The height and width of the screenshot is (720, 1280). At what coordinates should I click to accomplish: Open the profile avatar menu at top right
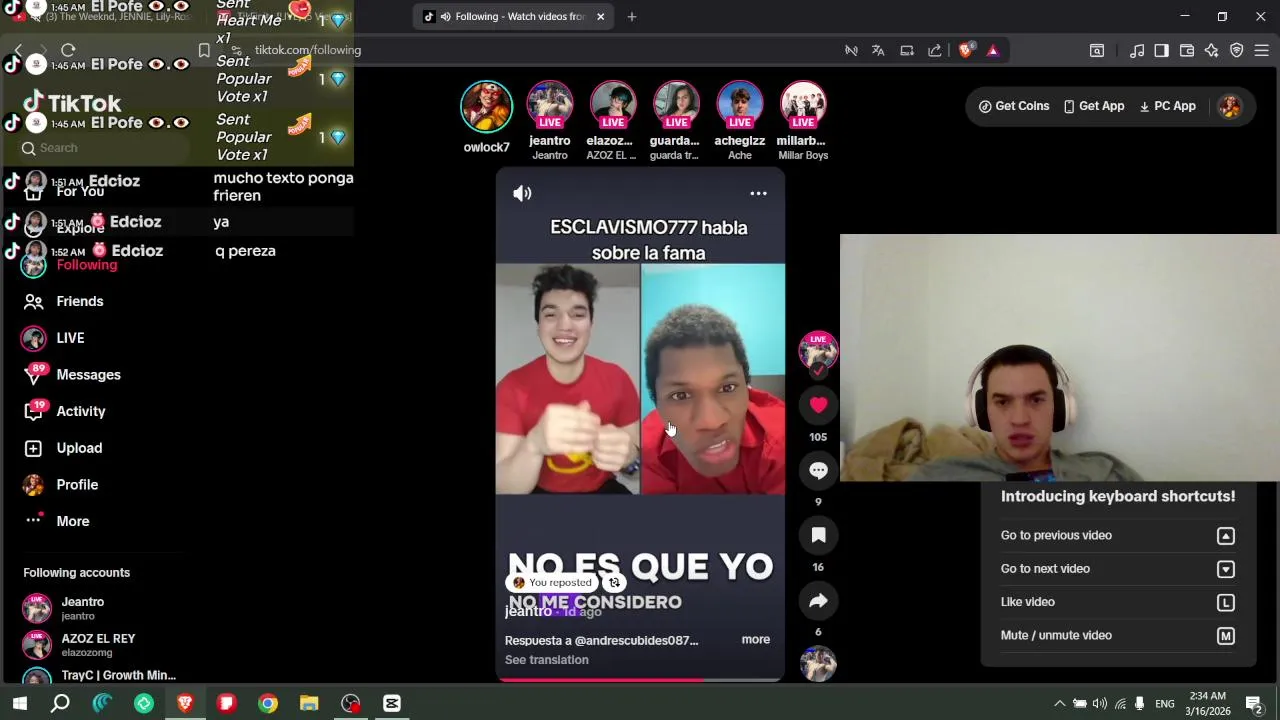(1230, 107)
